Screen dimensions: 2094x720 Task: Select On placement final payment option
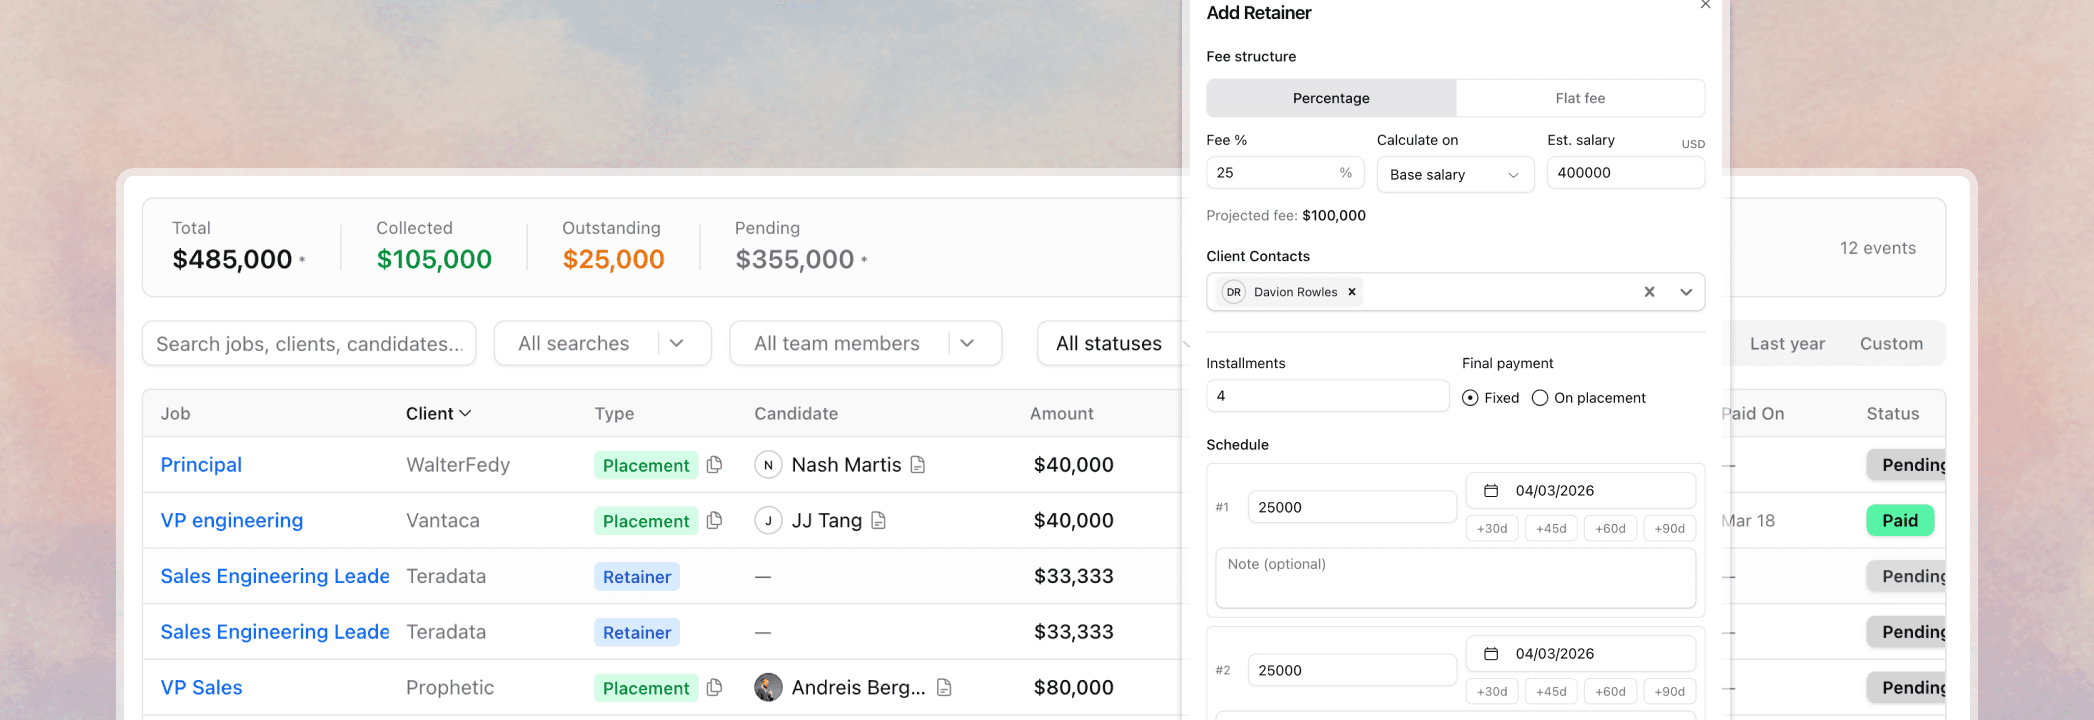click(x=1589, y=398)
